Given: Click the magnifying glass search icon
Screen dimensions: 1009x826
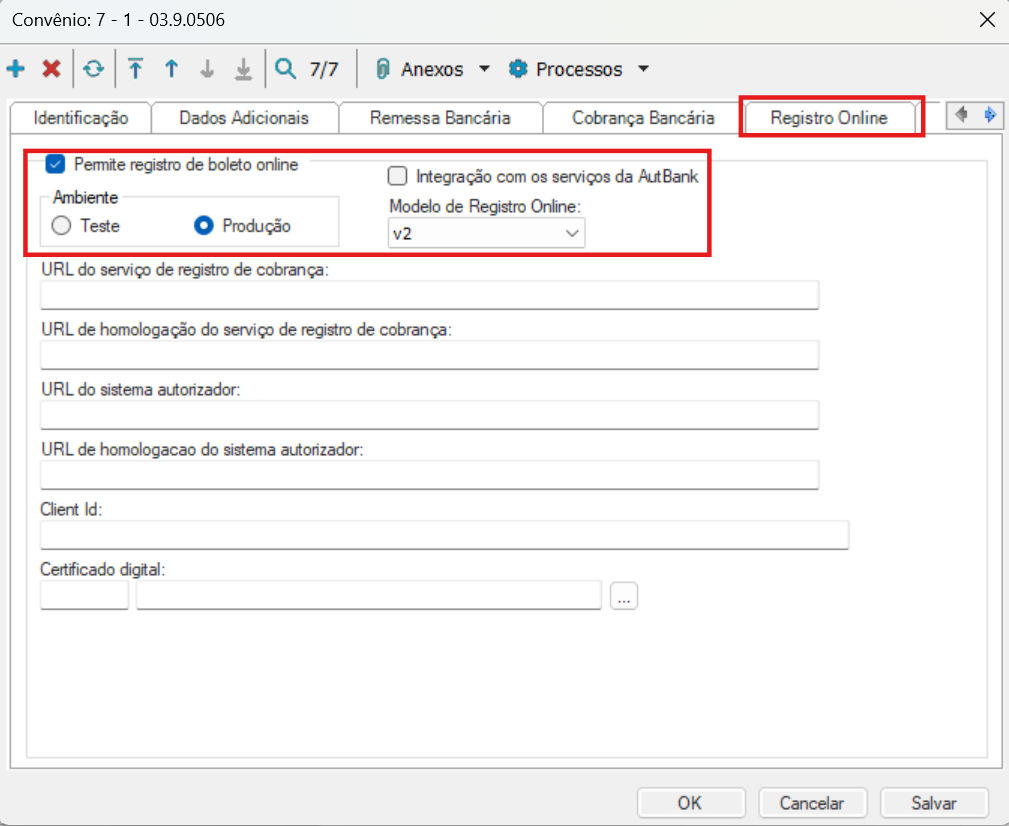Looking at the screenshot, I should click(x=285, y=68).
